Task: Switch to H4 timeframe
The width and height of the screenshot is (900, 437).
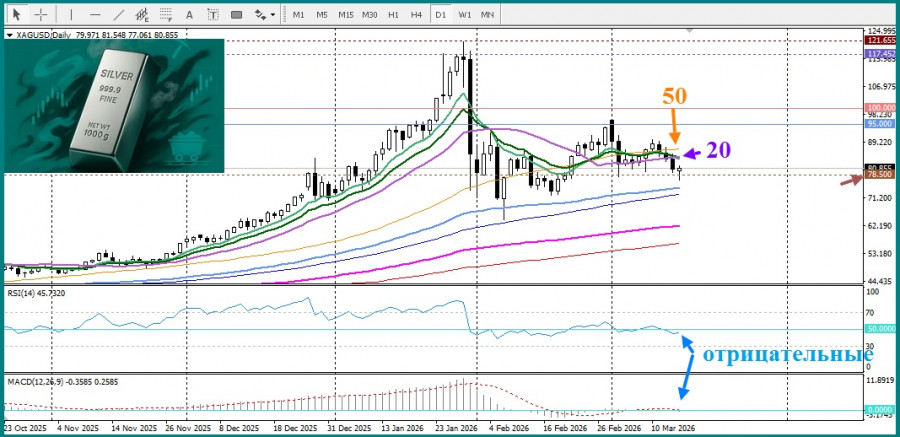Action: pyautogui.click(x=417, y=14)
